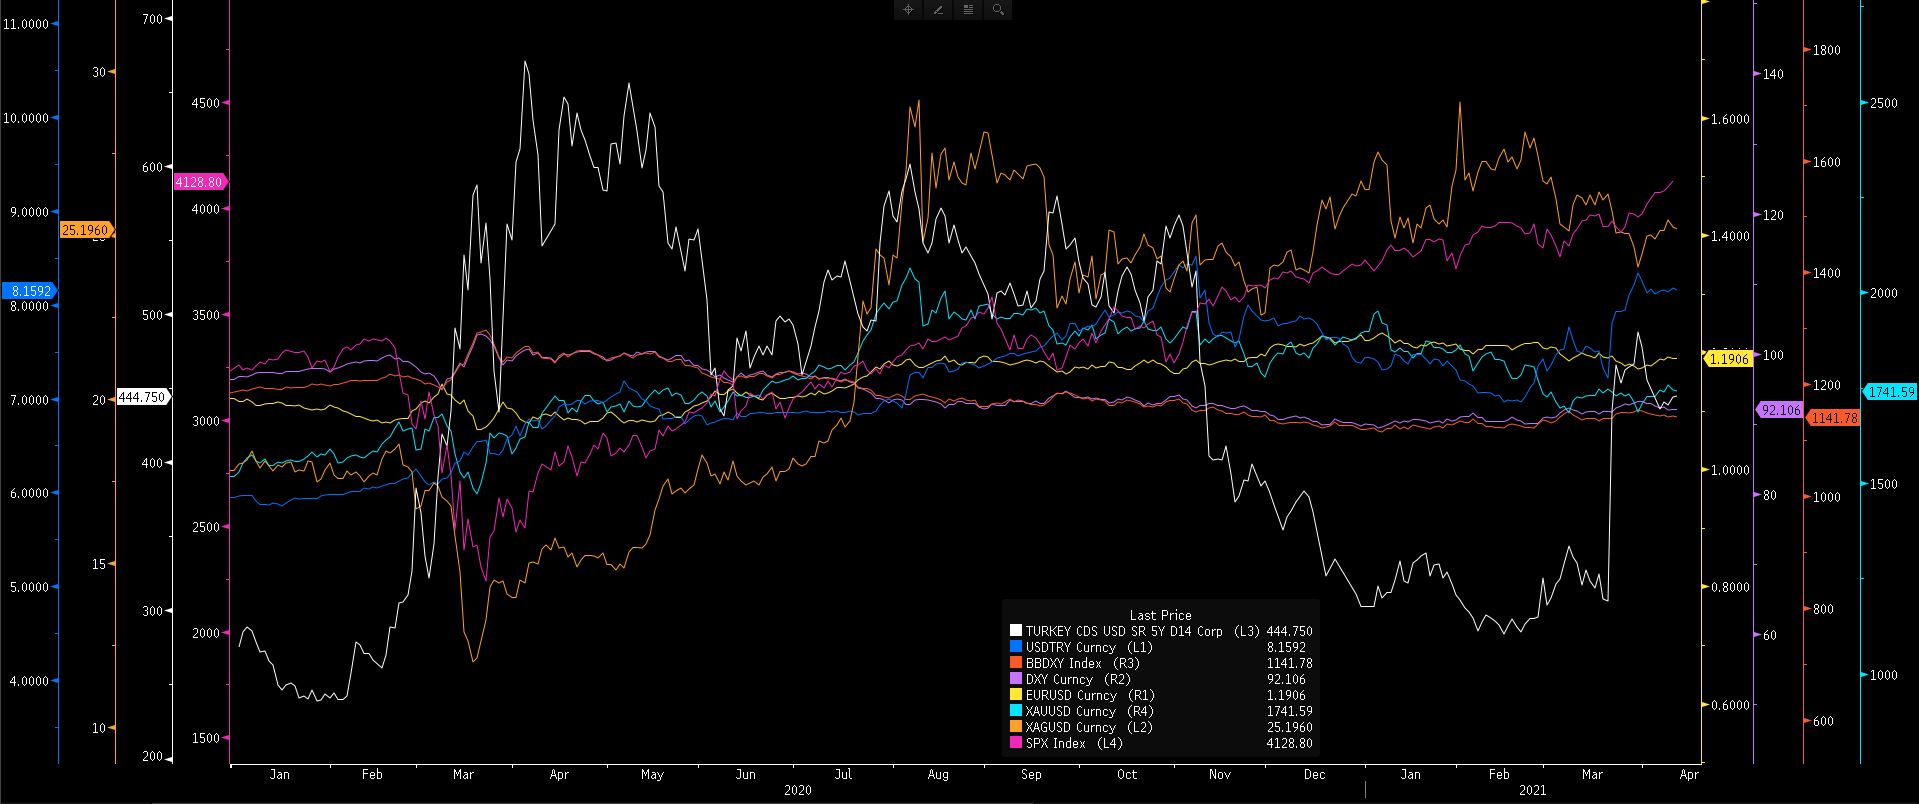Select the annotate pencil tool icon
1919x804 pixels.
click(x=938, y=10)
